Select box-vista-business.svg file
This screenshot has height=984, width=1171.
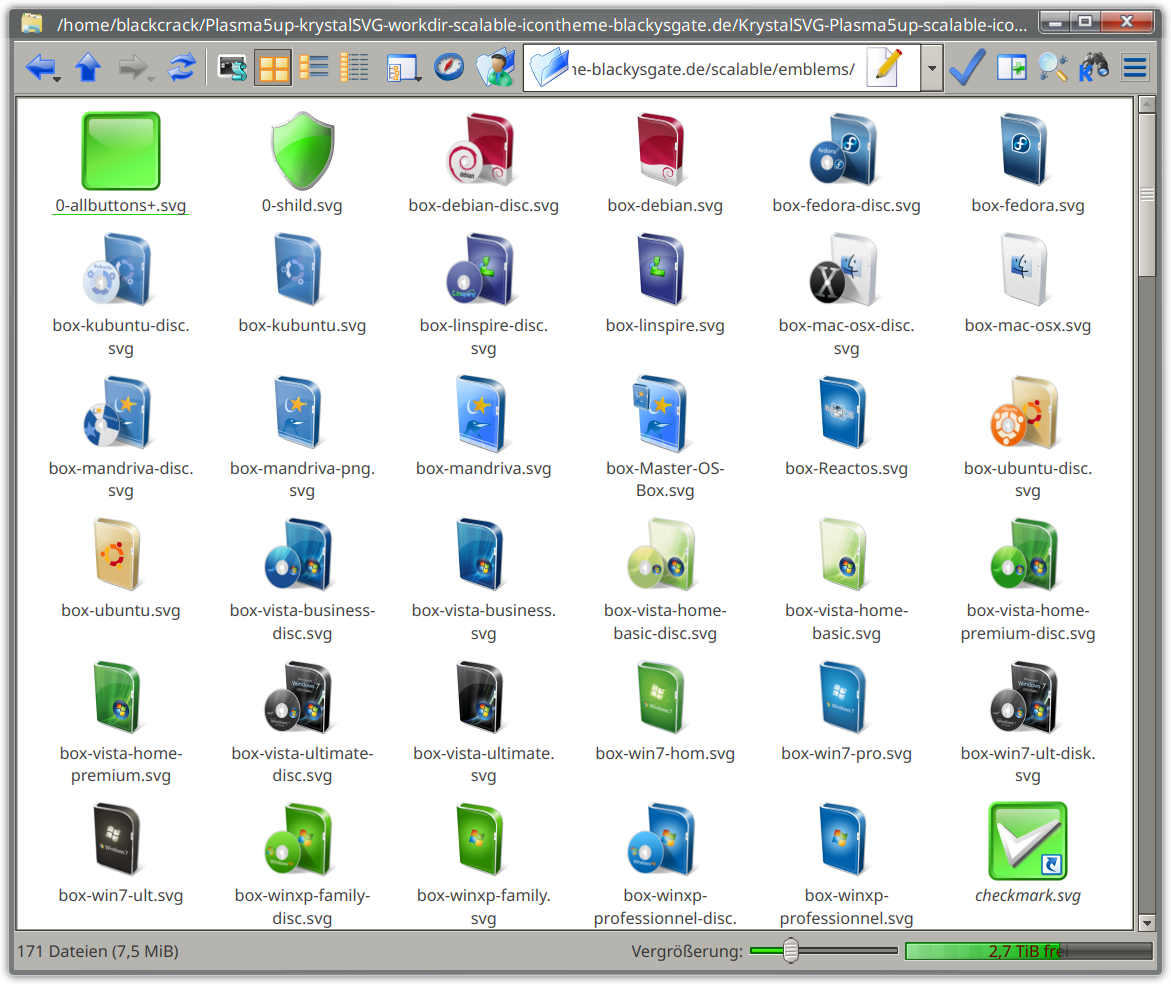[x=483, y=579]
